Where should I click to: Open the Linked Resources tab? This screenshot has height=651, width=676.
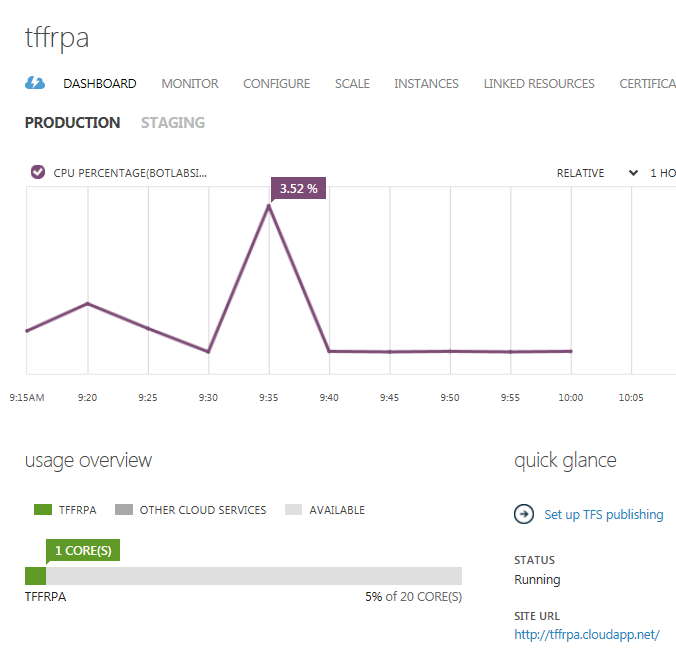(539, 84)
